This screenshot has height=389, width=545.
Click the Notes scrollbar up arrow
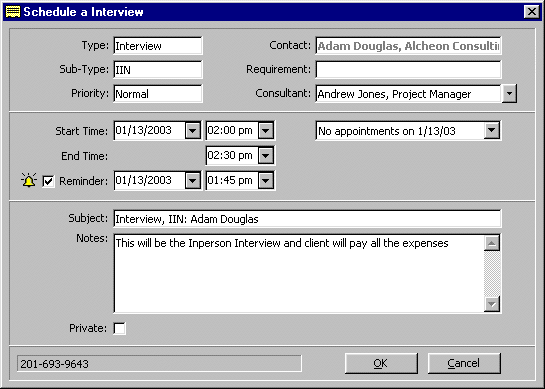tap(491, 243)
